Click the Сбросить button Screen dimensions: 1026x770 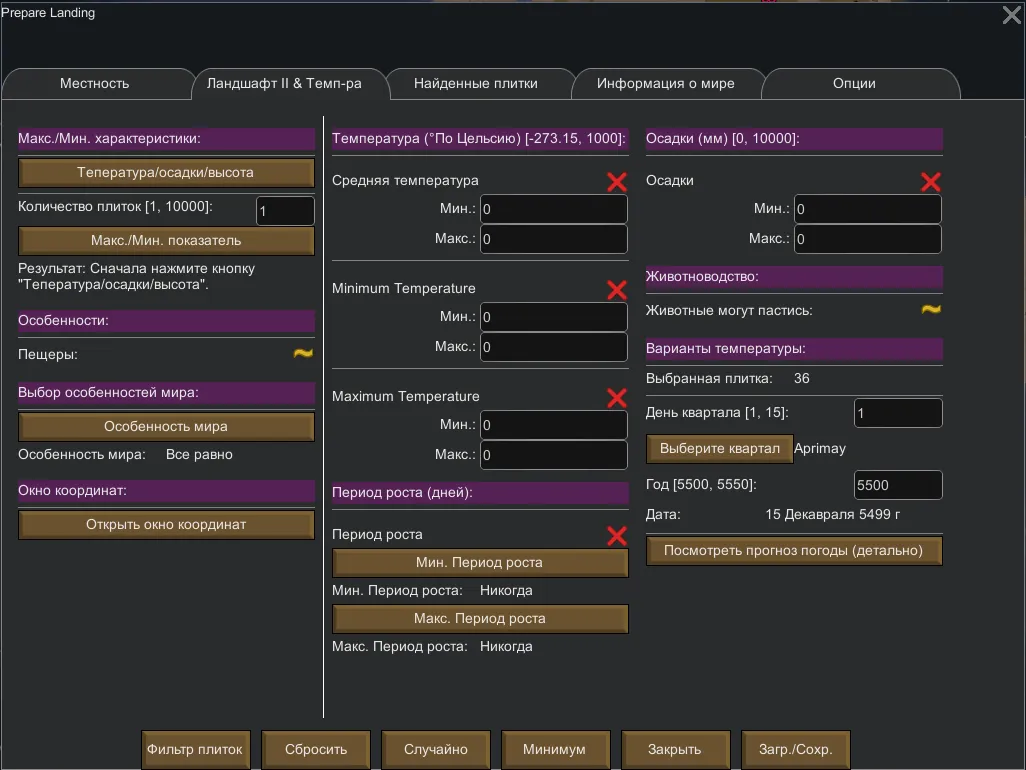316,749
